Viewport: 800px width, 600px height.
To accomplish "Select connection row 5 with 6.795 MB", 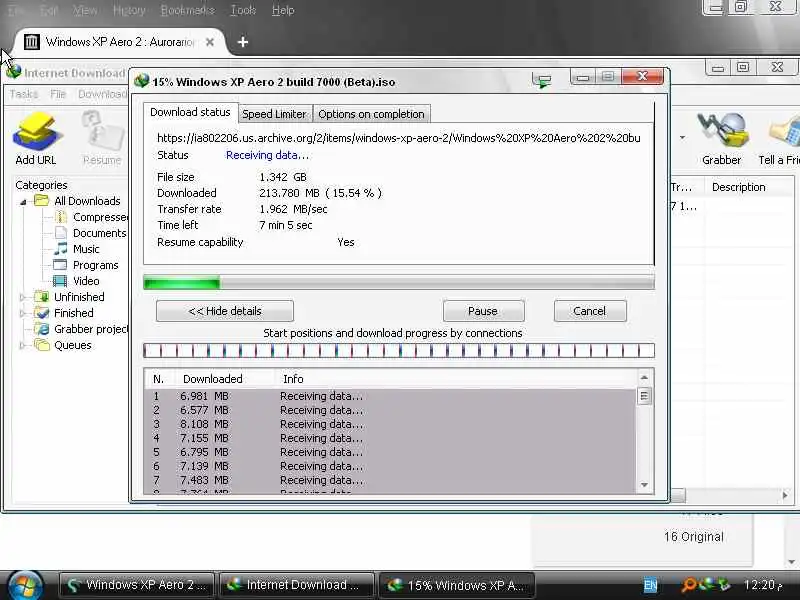I will [x=391, y=452].
